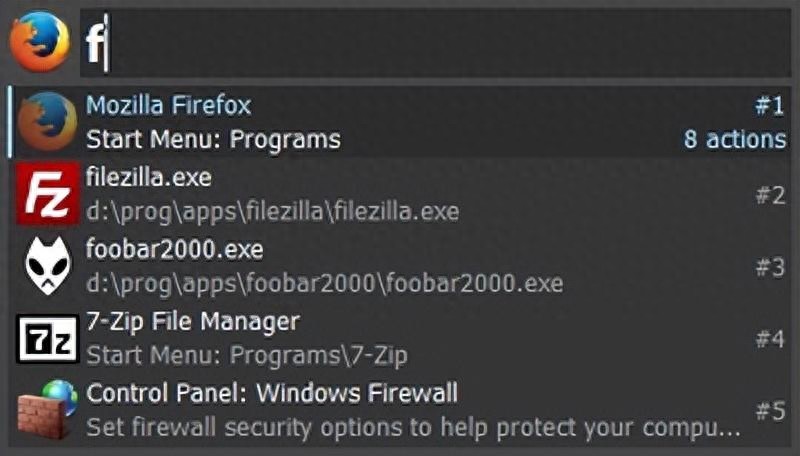This screenshot has width=800, height=456.
Task: Click the #4 shortcut number
Action: [770, 339]
